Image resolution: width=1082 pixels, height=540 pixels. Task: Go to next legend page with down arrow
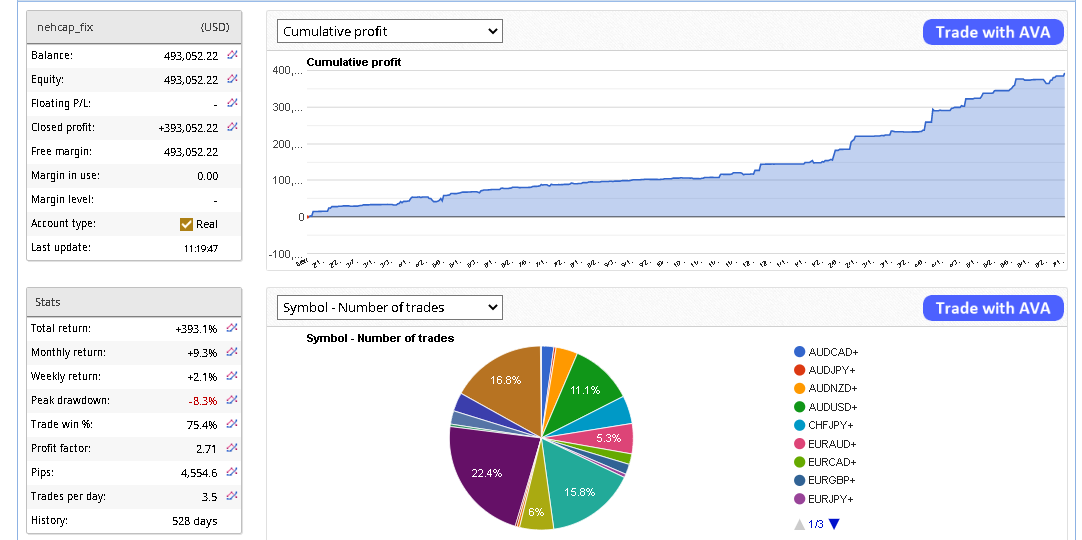point(834,524)
